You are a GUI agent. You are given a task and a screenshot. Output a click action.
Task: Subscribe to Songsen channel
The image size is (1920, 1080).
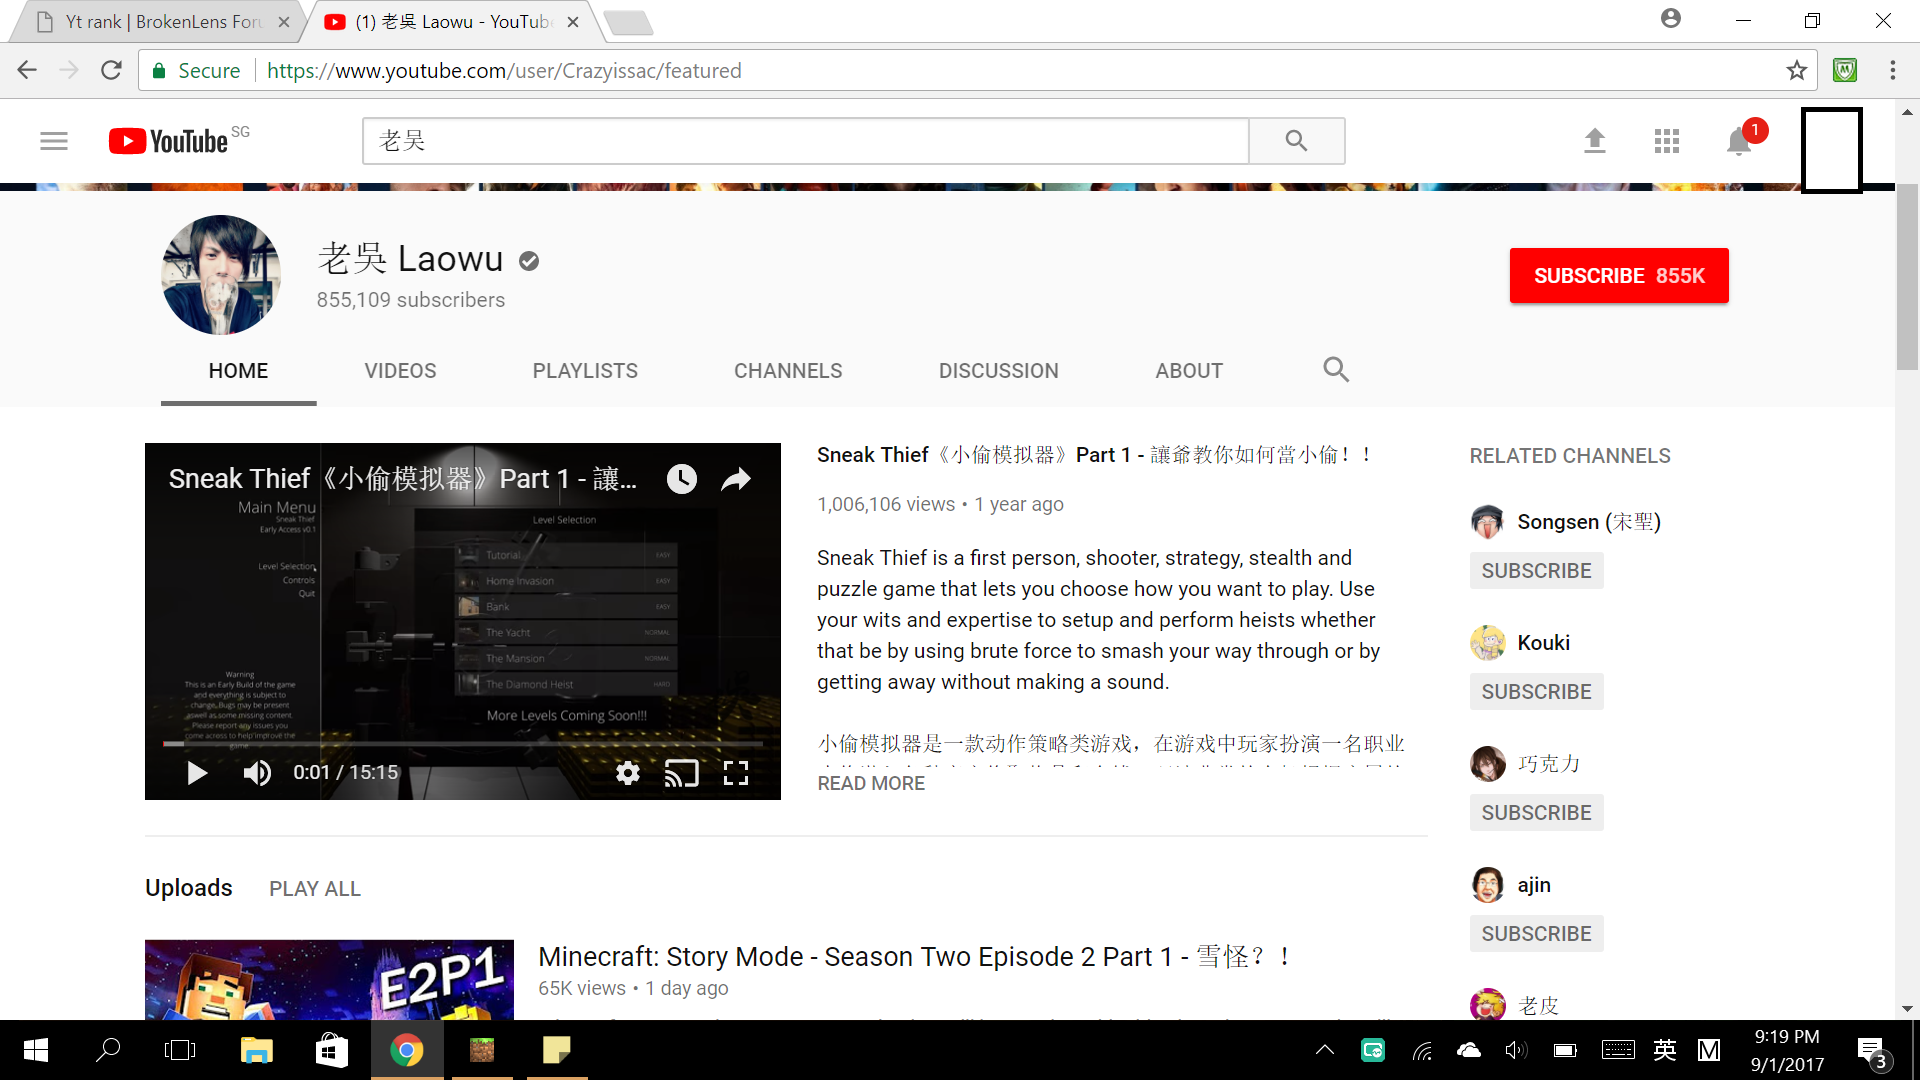(1536, 571)
